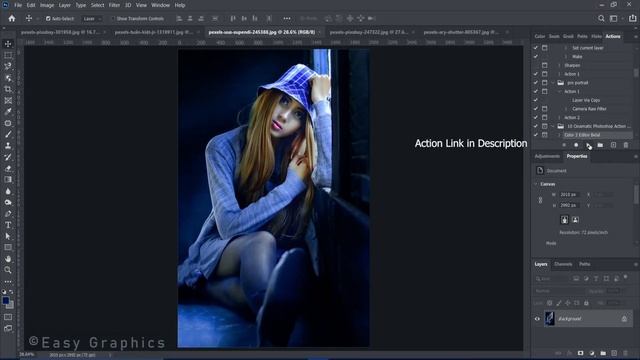Viewport: 640px width, 360px height.
Task: Select the Blur tool
Action: [8, 191]
